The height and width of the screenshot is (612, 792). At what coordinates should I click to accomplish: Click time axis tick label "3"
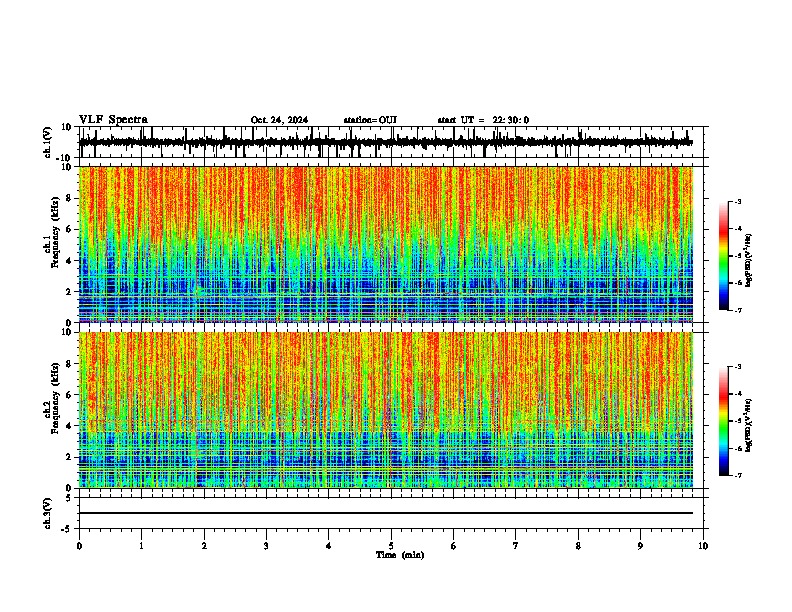tap(266, 546)
